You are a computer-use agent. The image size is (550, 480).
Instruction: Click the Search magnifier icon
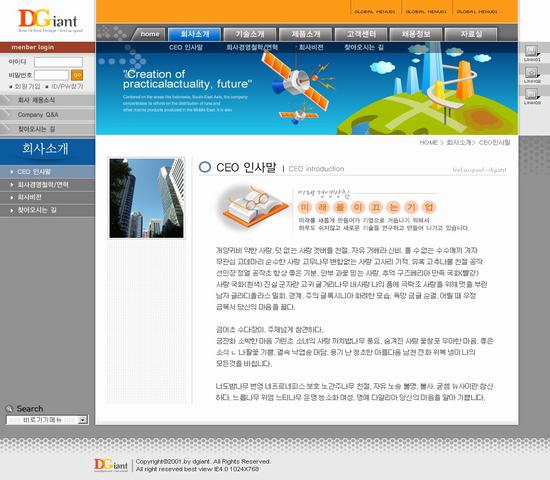tap(9, 409)
